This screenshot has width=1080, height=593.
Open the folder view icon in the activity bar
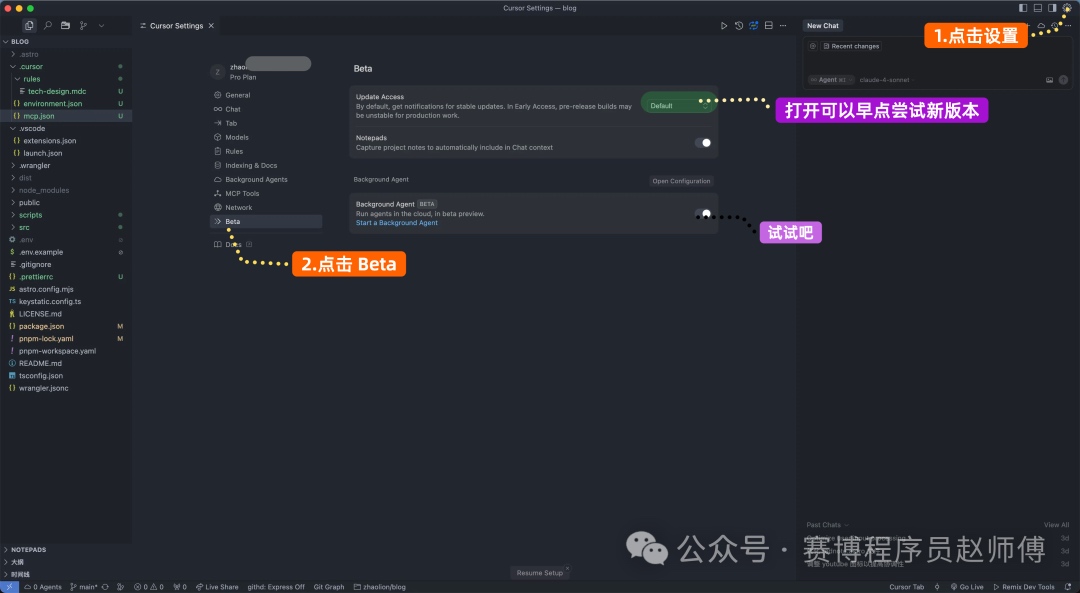click(x=65, y=25)
